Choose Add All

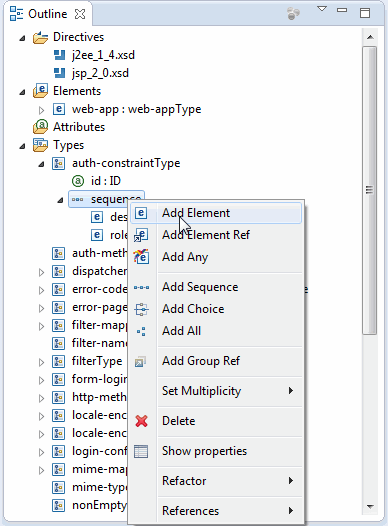click(x=216, y=331)
